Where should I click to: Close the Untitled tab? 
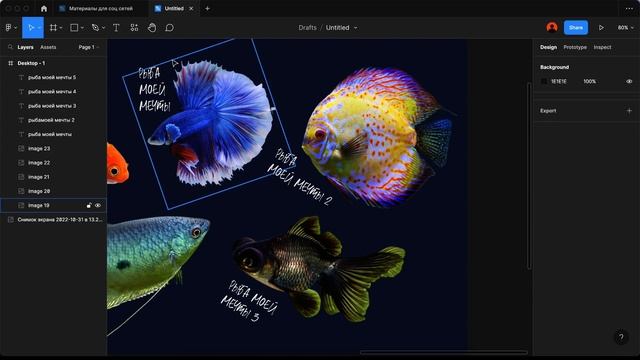point(191,9)
